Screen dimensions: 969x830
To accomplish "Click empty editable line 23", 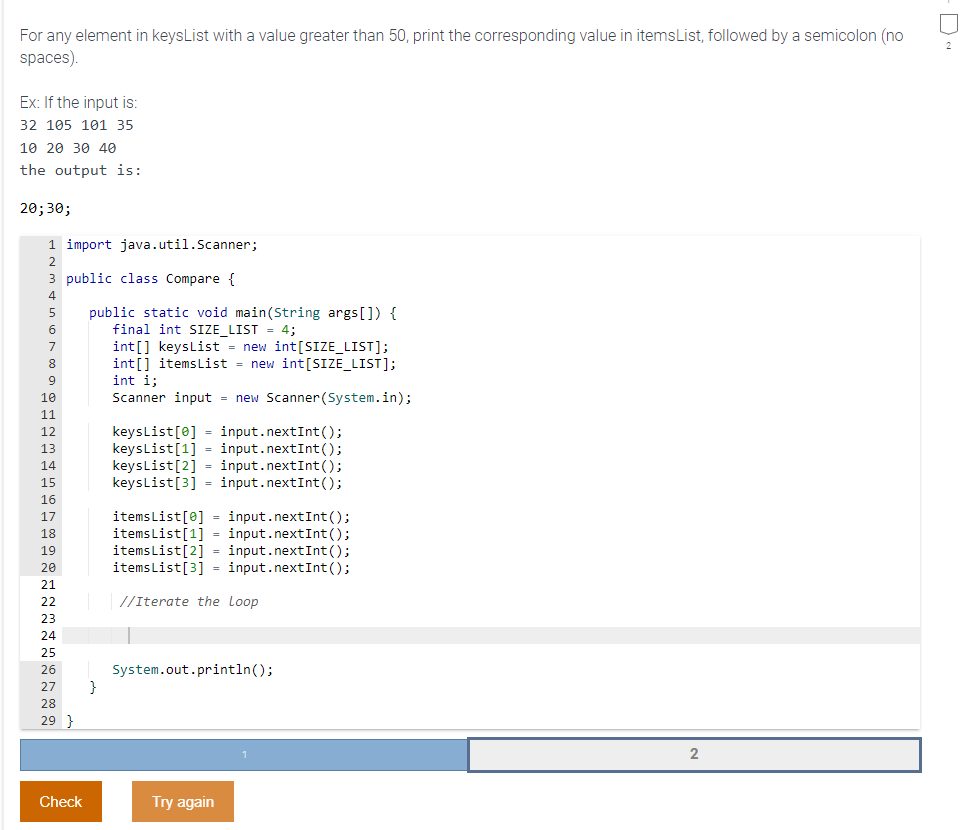I will (491, 619).
